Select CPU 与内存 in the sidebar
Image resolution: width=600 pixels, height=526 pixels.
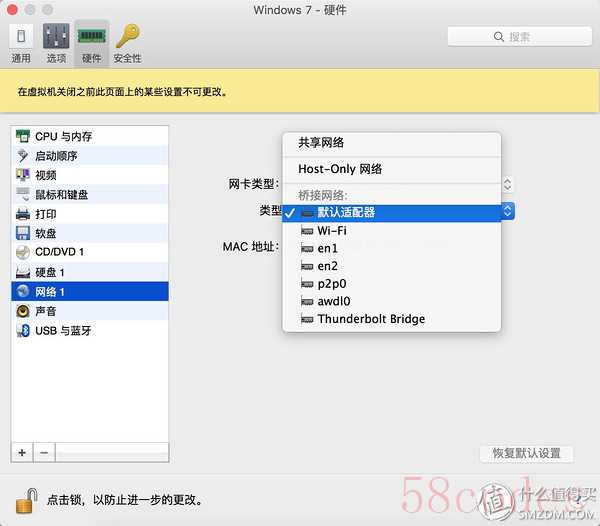pos(63,136)
